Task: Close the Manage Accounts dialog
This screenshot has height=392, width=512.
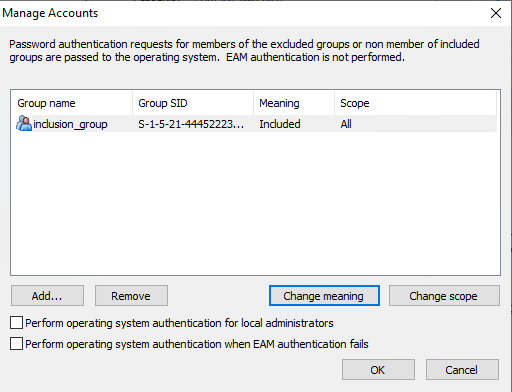Action: 496,13
